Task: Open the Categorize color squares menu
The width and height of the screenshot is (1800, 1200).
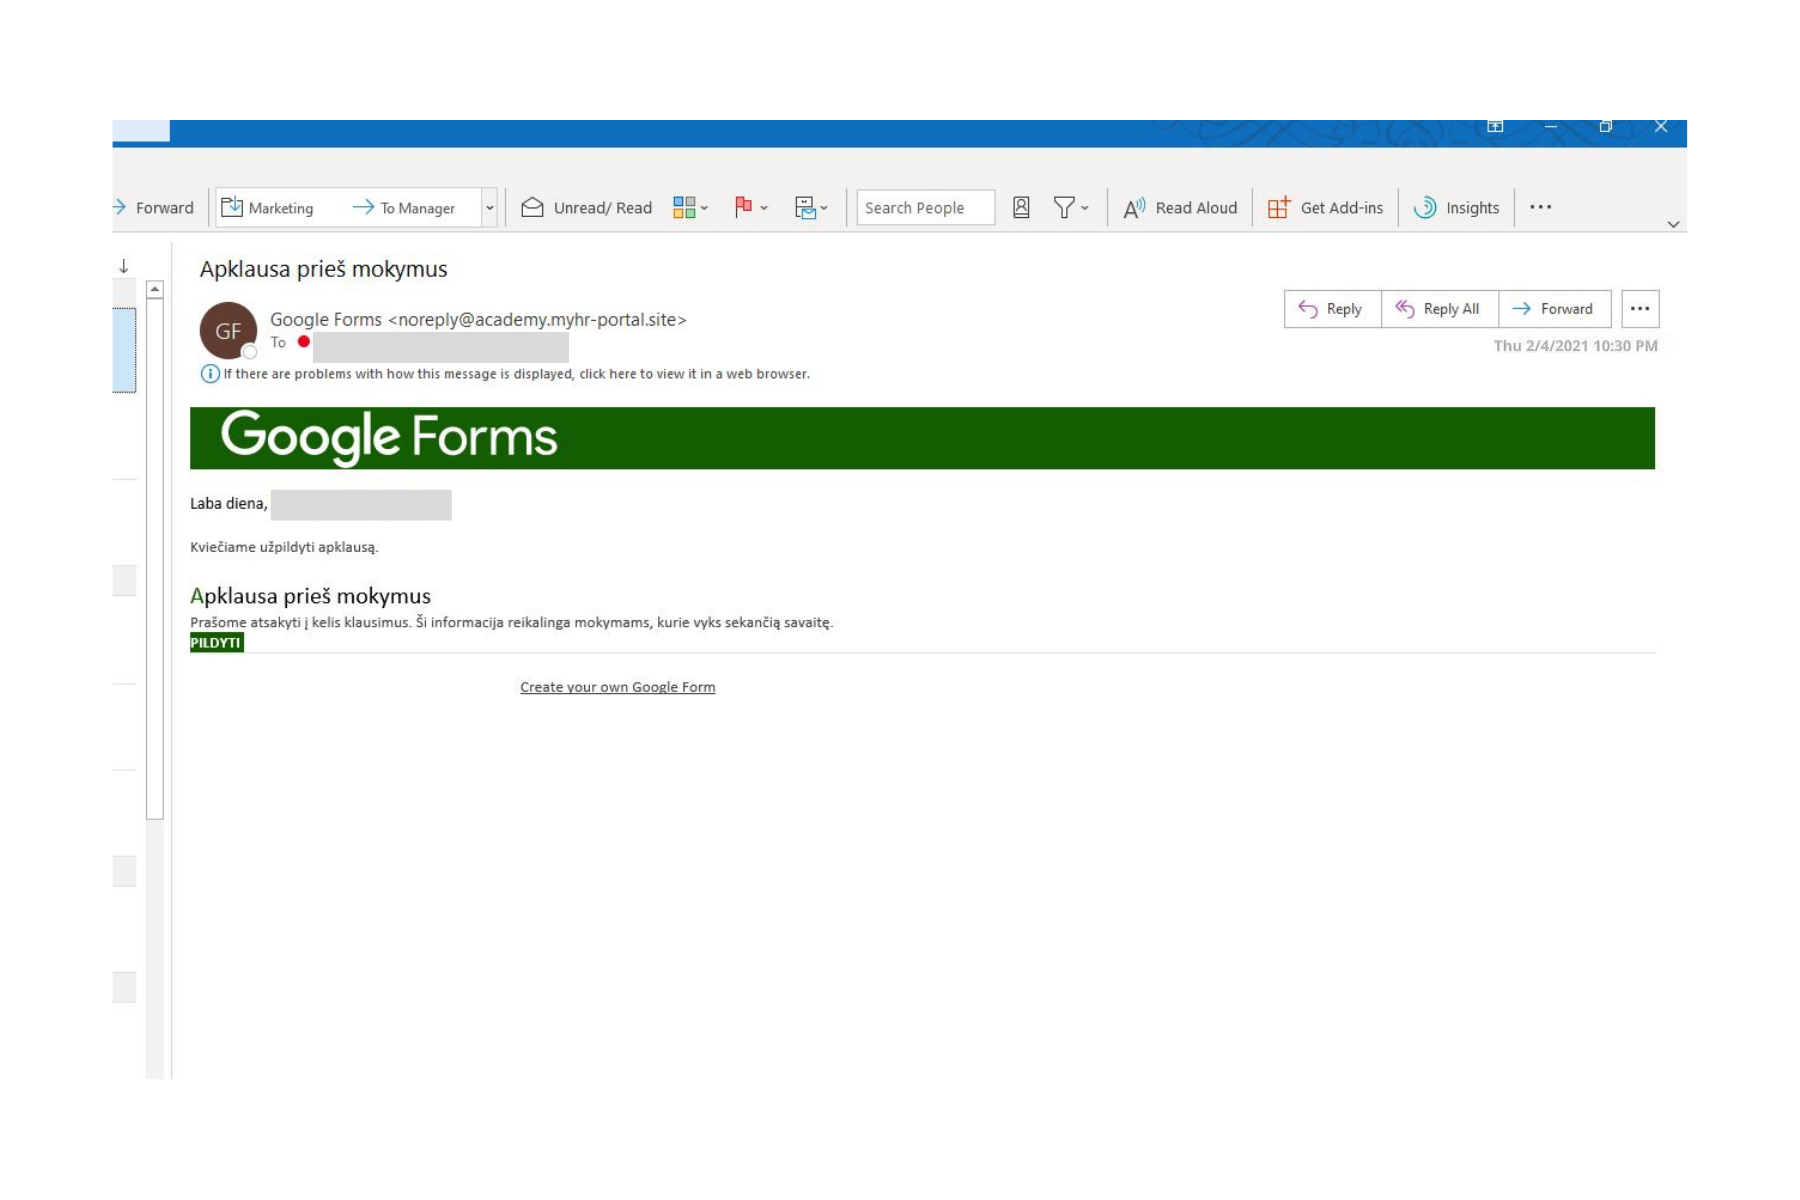Action: point(690,208)
